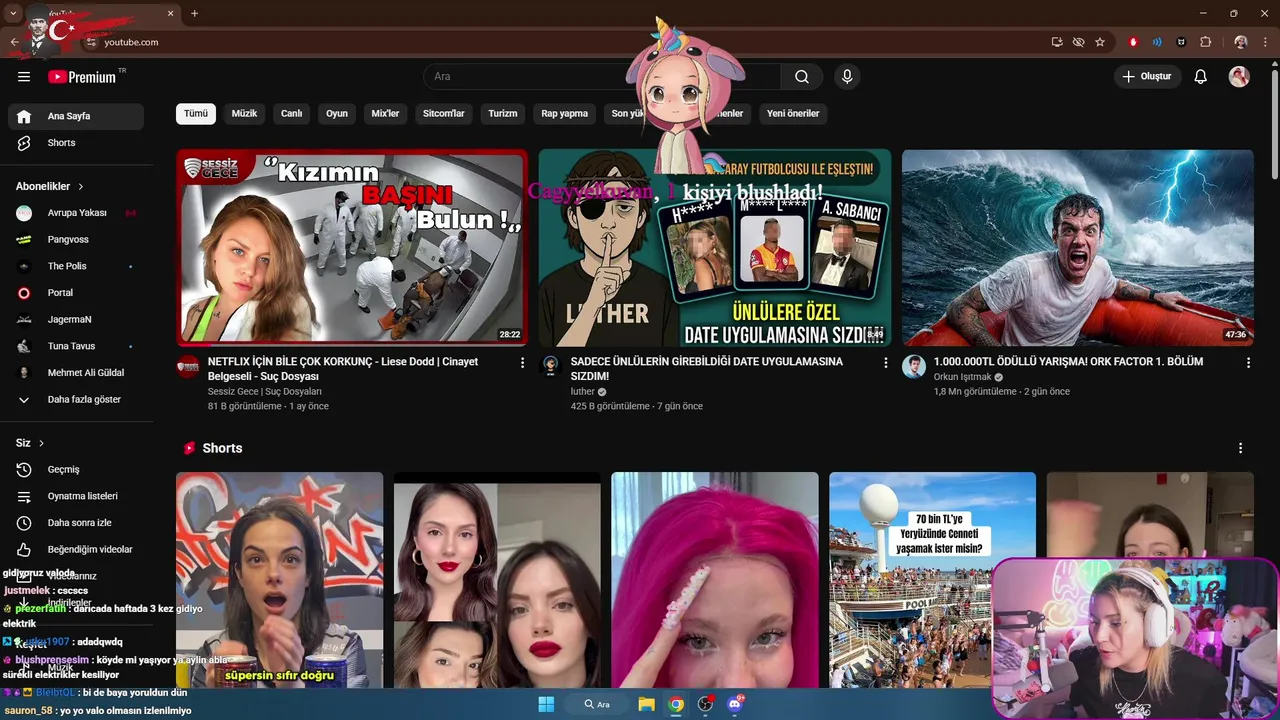Open Portal channel subscription

click(76, 293)
